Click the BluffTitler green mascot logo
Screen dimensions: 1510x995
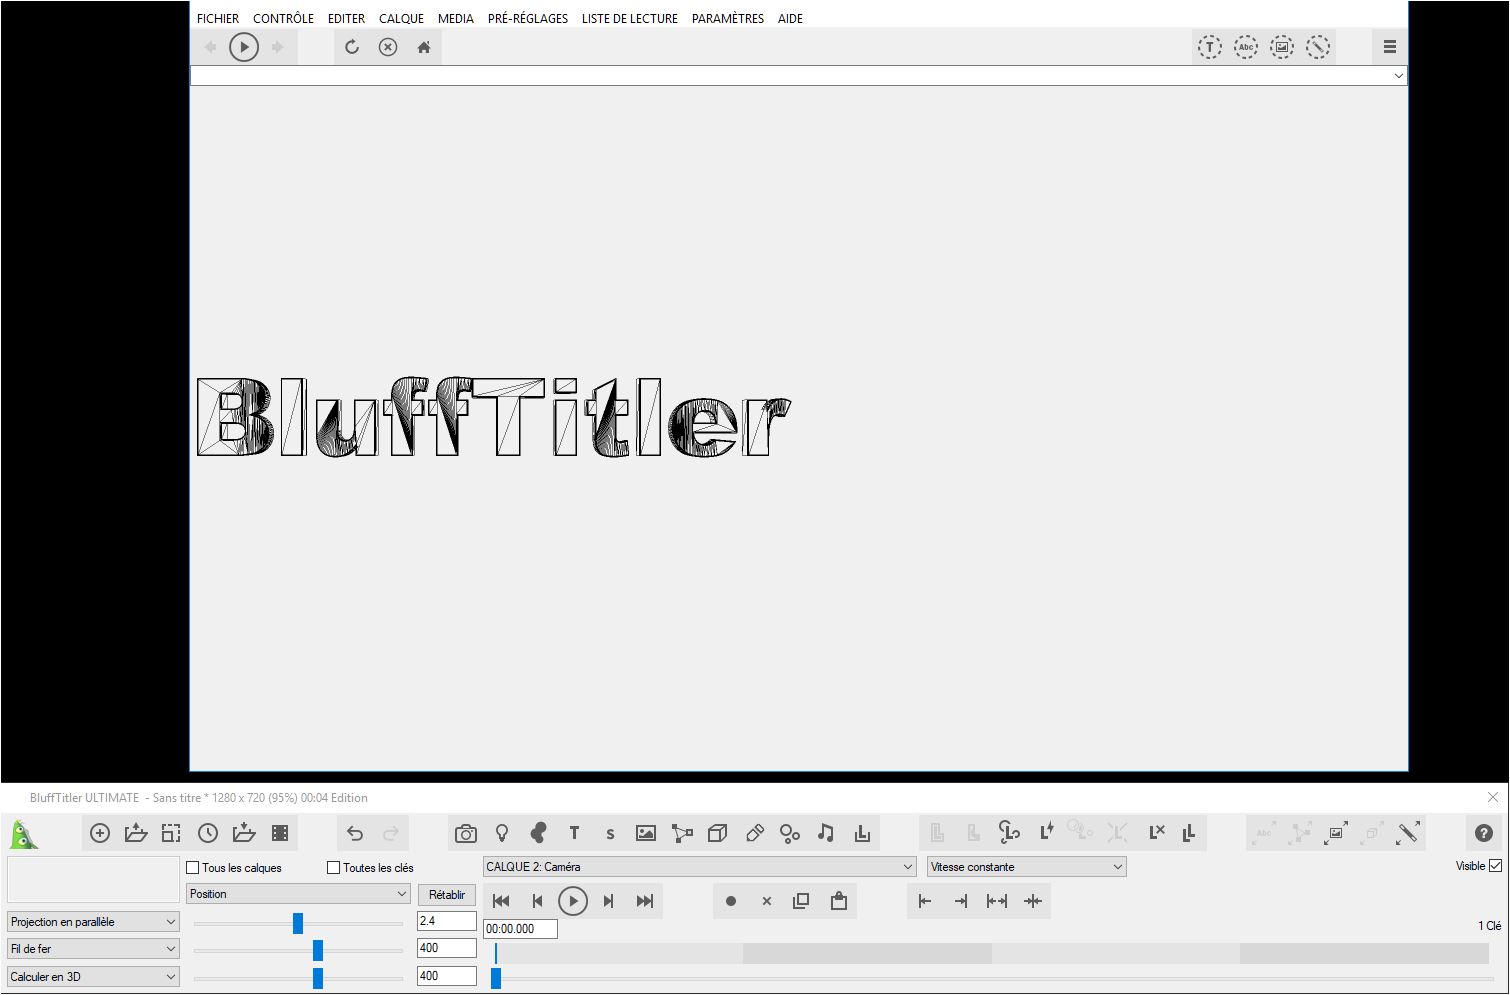[x=24, y=833]
